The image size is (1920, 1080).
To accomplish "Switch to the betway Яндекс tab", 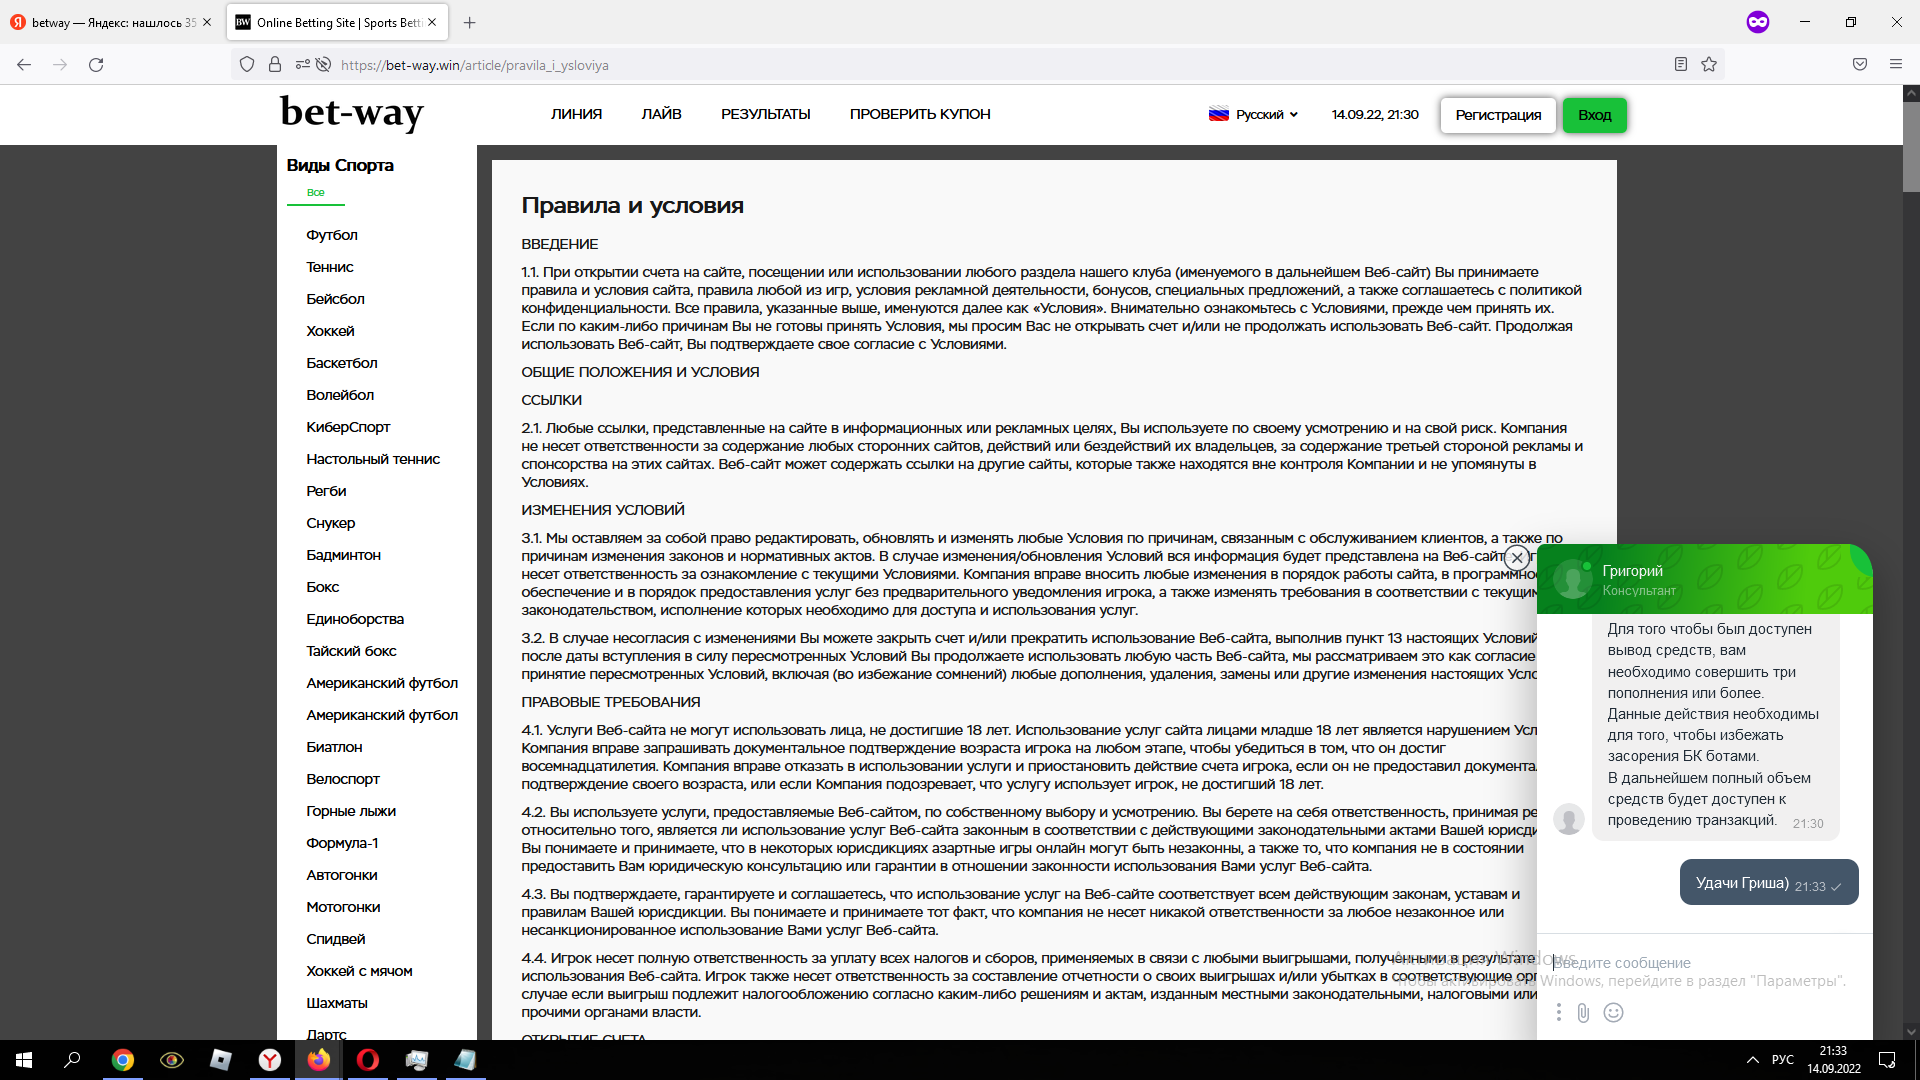I will pos(112,22).
